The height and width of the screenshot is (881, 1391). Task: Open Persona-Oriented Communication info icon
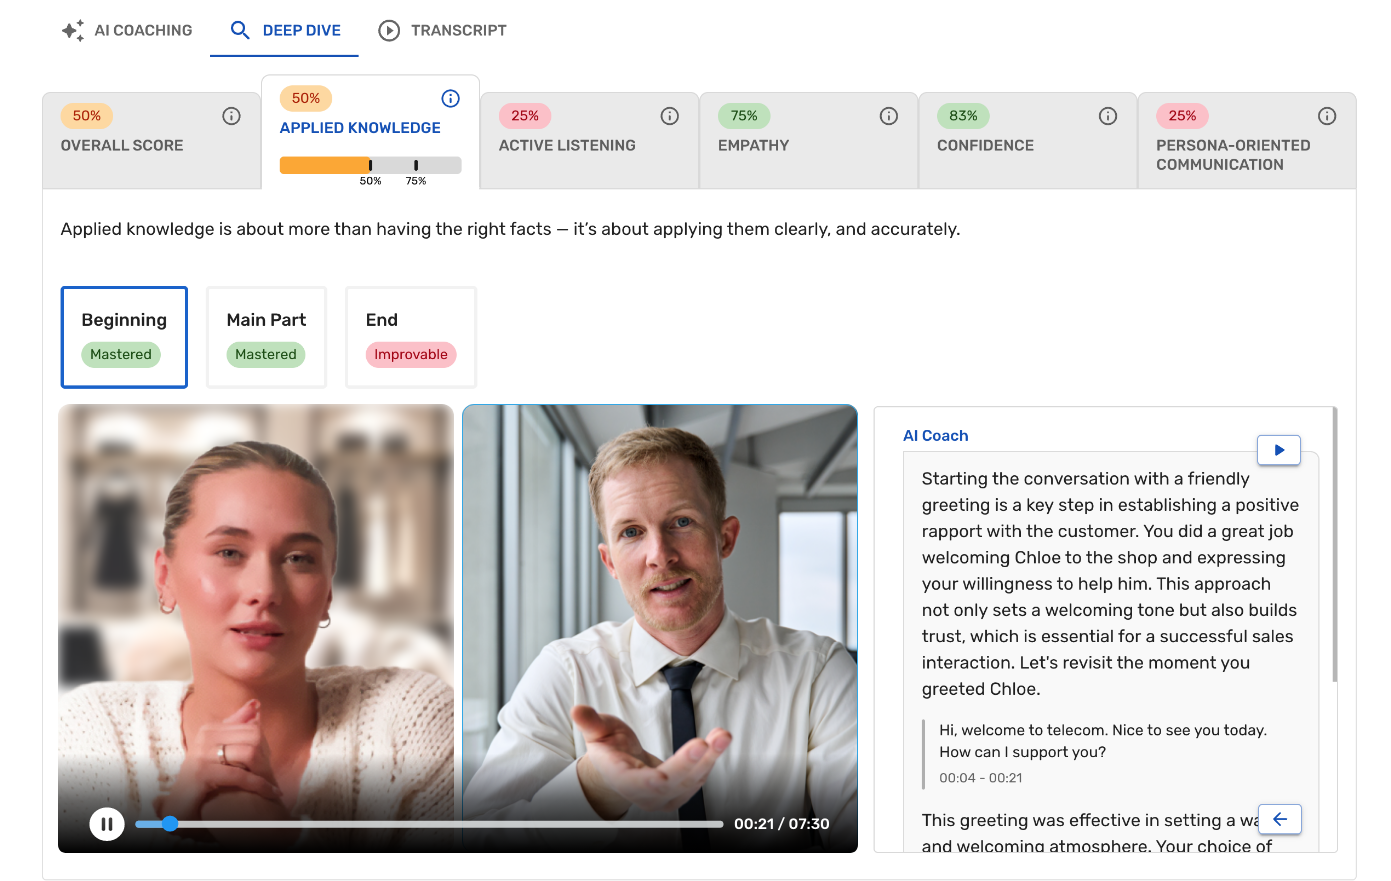[1326, 115]
